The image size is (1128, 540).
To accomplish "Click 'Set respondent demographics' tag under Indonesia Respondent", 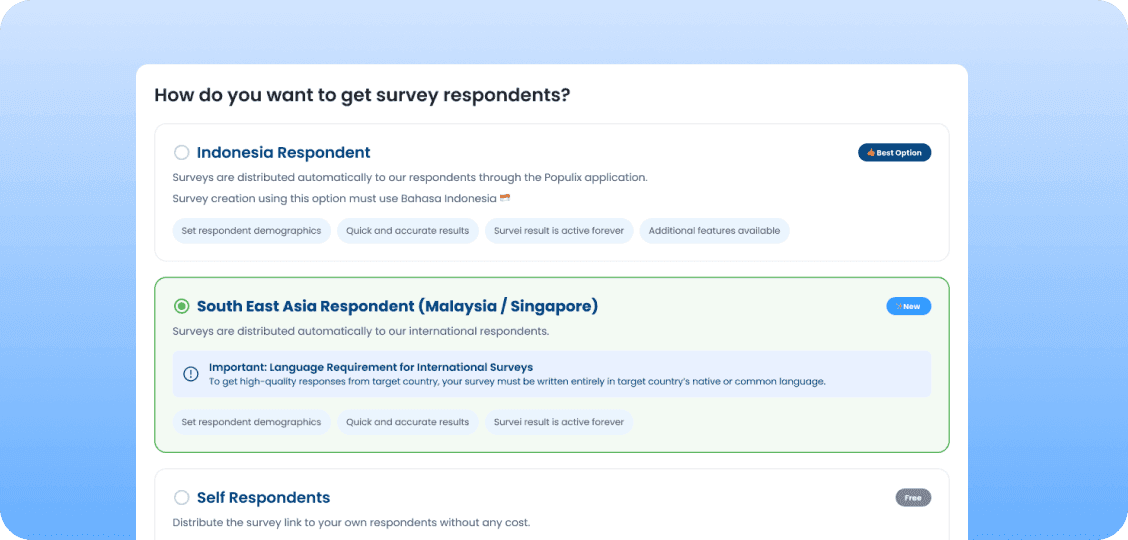I will click(x=251, y=231).
